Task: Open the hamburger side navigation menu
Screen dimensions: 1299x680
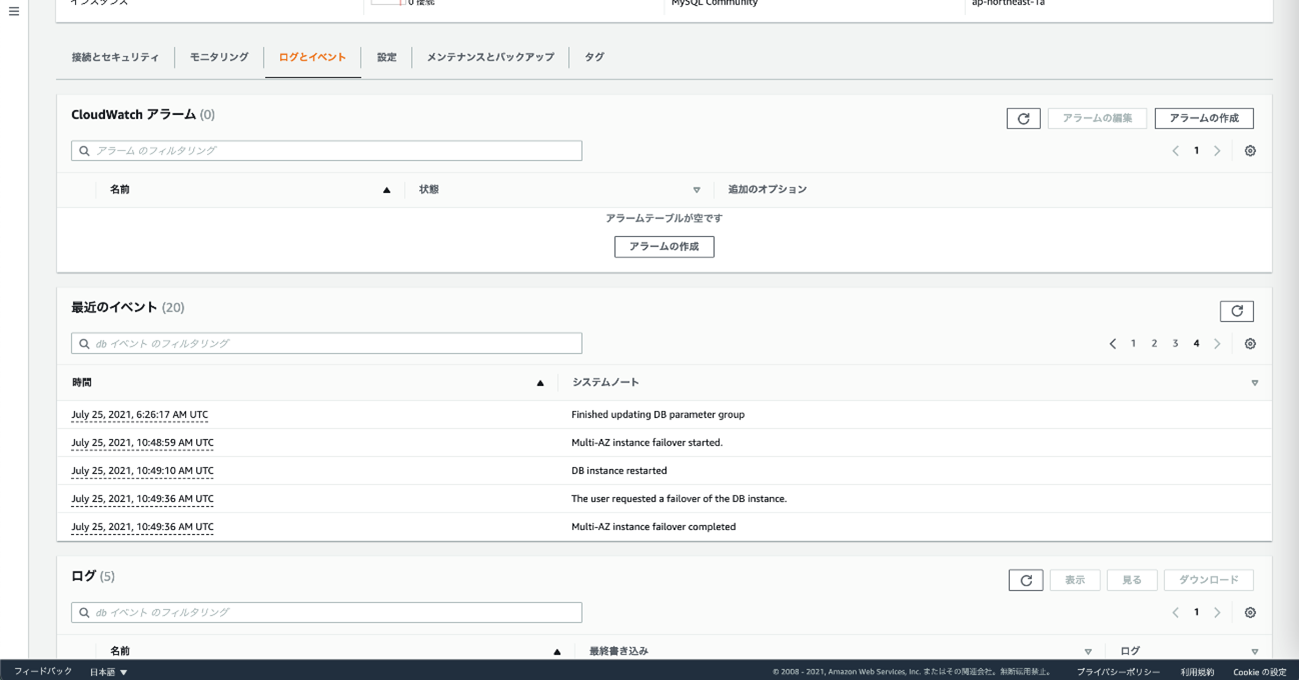Action: (x=14, y=12)
